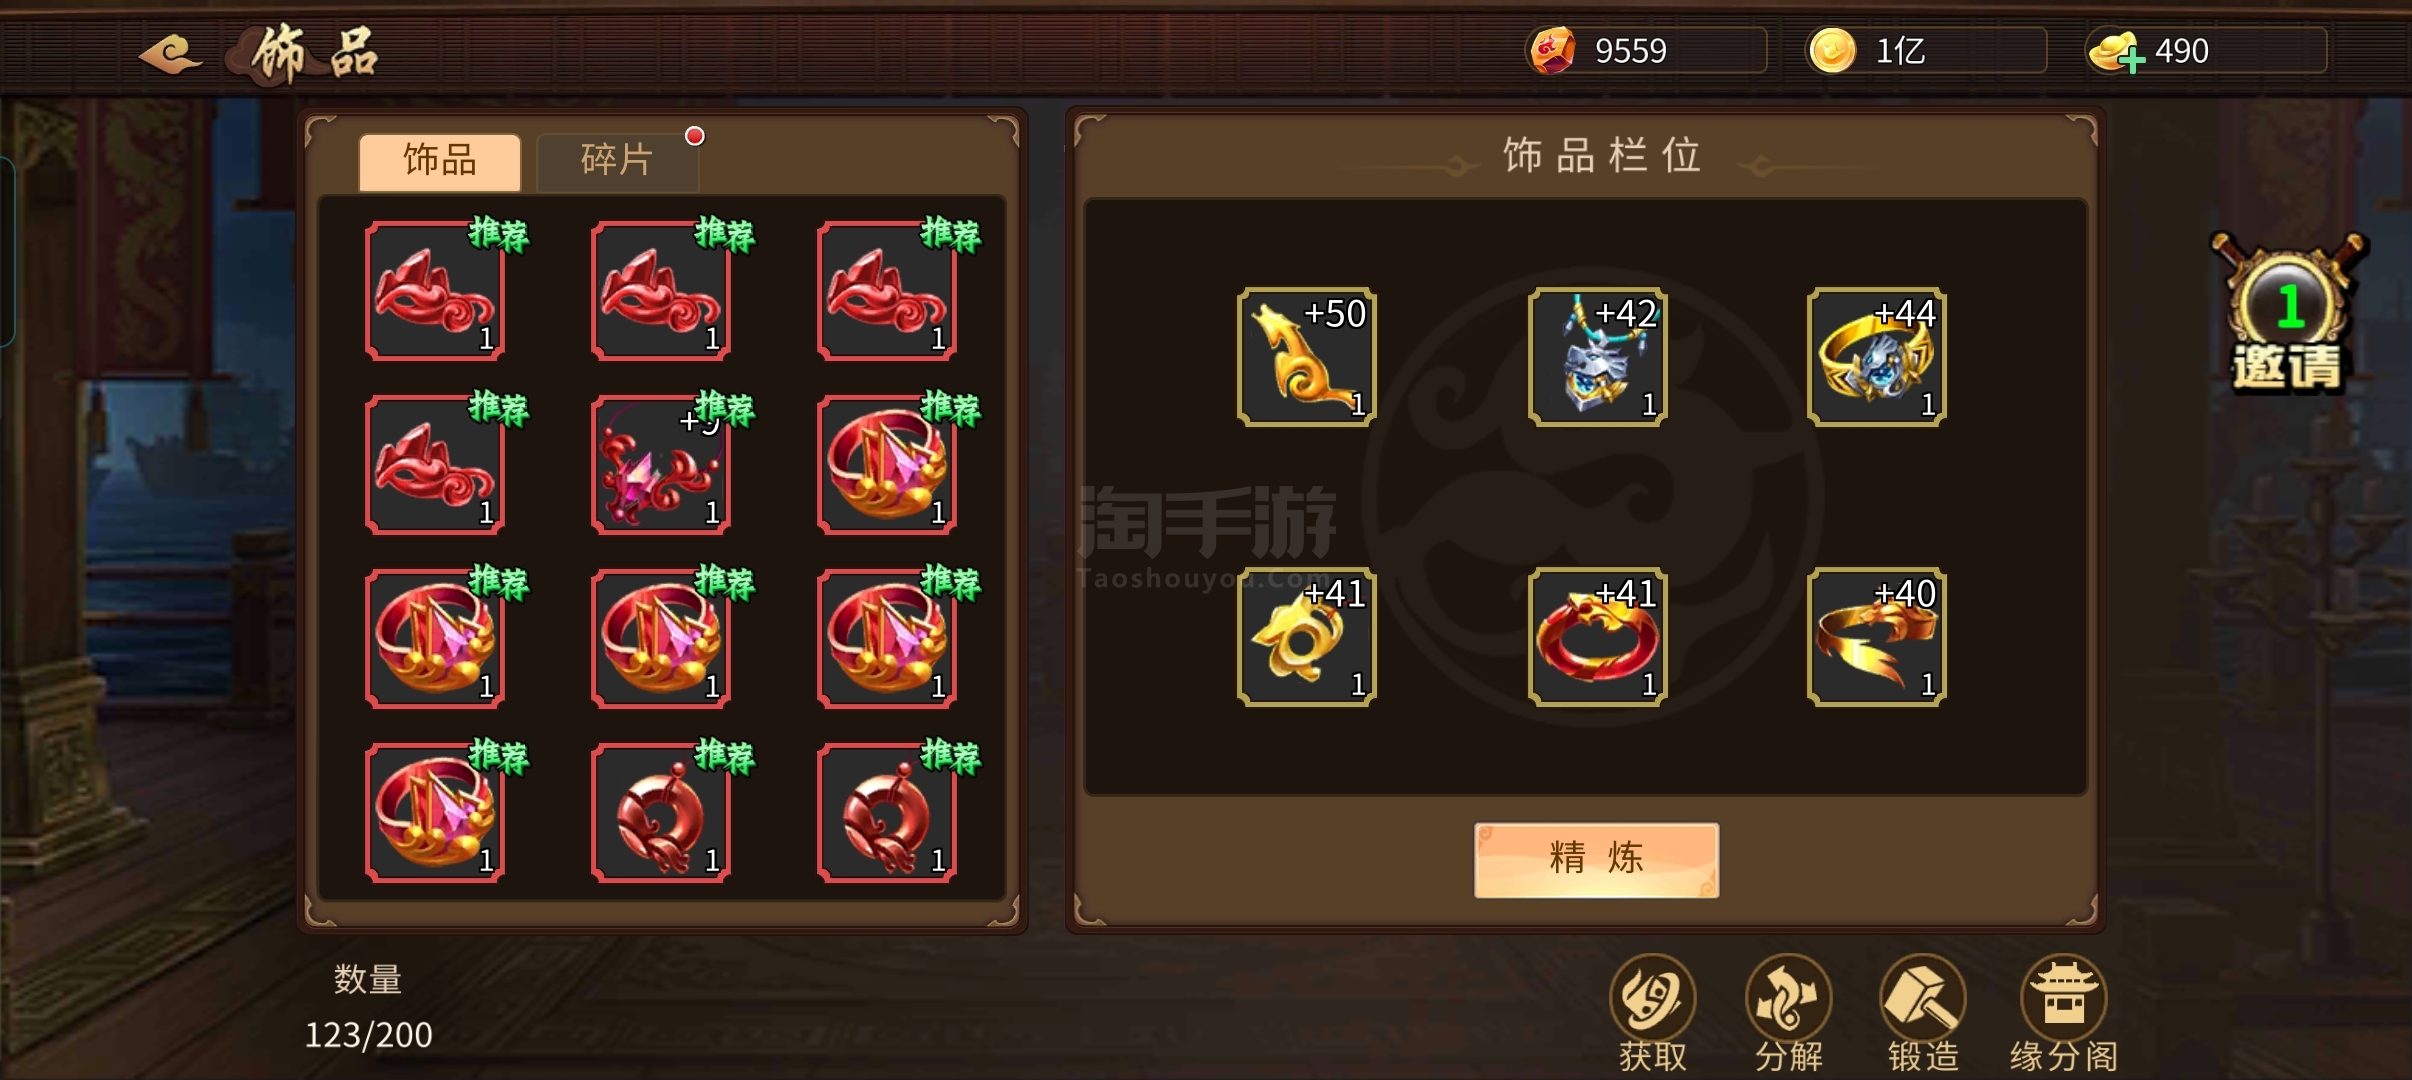Screen dimensions: 2412x1080
Task: Select the equipped +42 necklace accessory
Action: pyautogui.click(x=1597, y=357)
